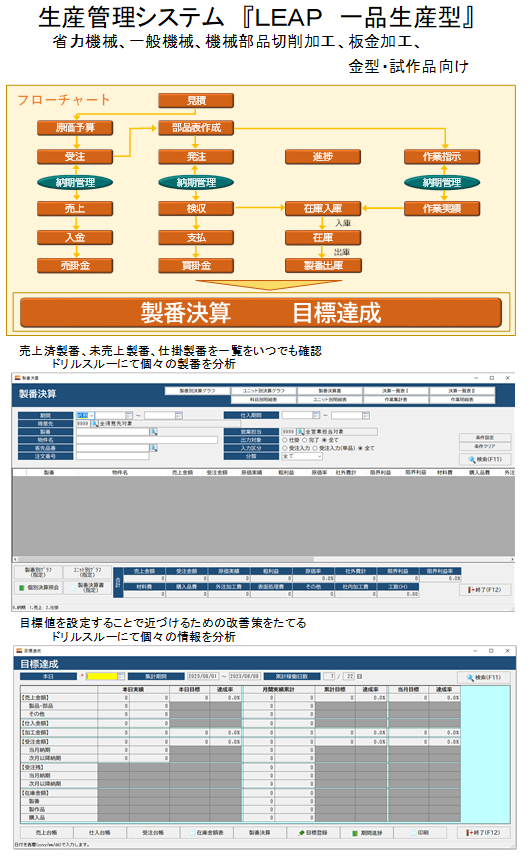The width and height of the screenshot is (530, 857).
Task: Open the calendar icon of the 期間 start date
Action: pos(129,415)
